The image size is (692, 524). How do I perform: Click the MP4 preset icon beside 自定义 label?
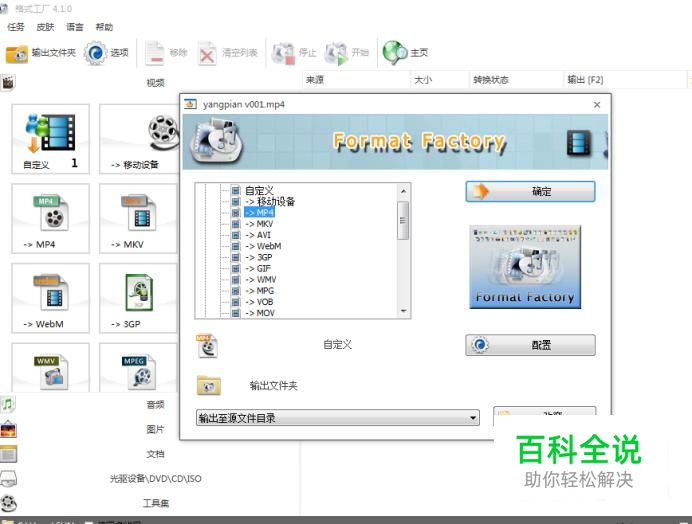pos(207,346)
